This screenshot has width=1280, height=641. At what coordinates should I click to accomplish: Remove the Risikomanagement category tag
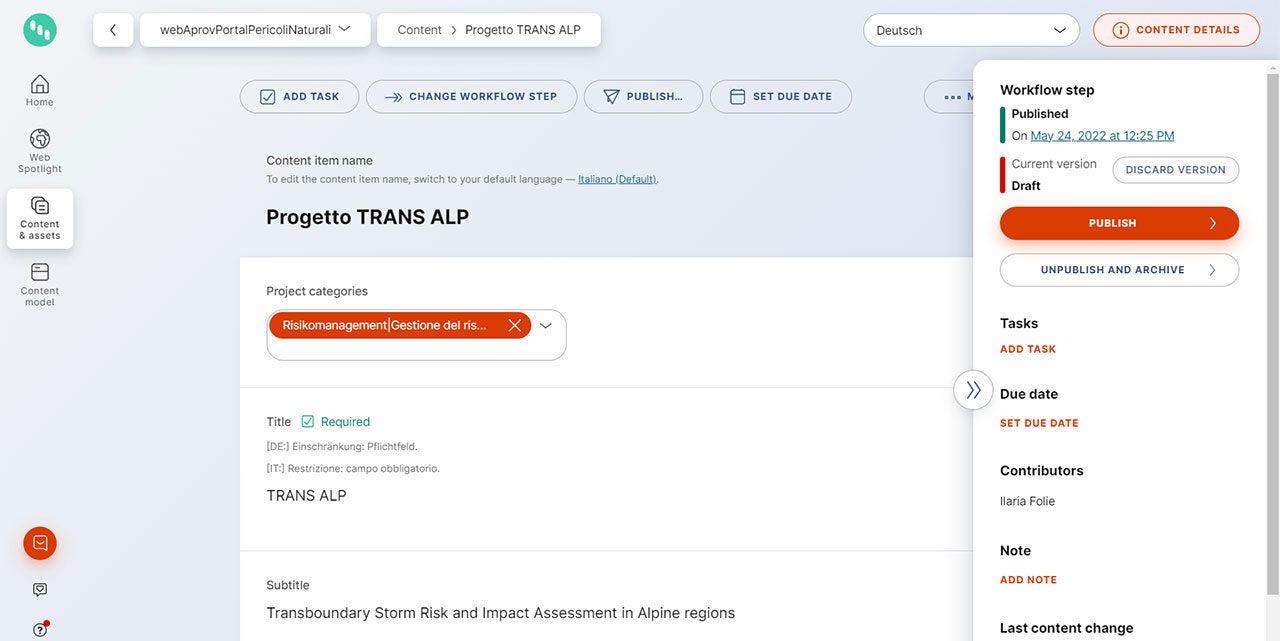pos(515,325)
